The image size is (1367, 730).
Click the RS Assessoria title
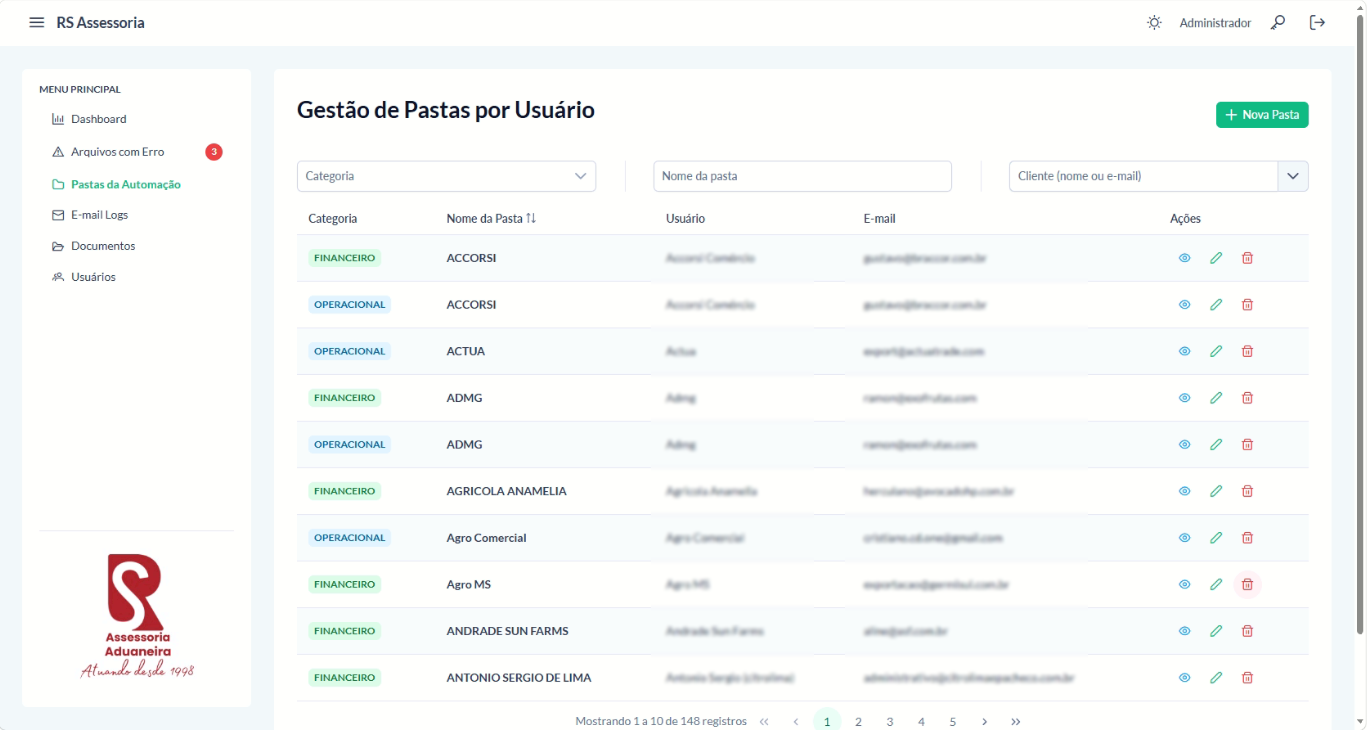click(x=101, y=23)
